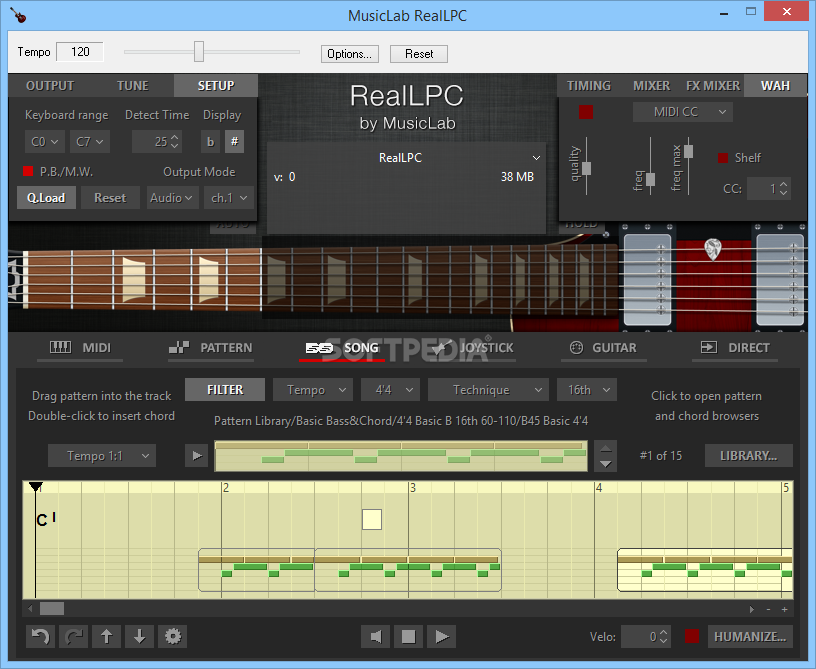Click the bridge pickup on guitar
816x669 pixels.
780,280
